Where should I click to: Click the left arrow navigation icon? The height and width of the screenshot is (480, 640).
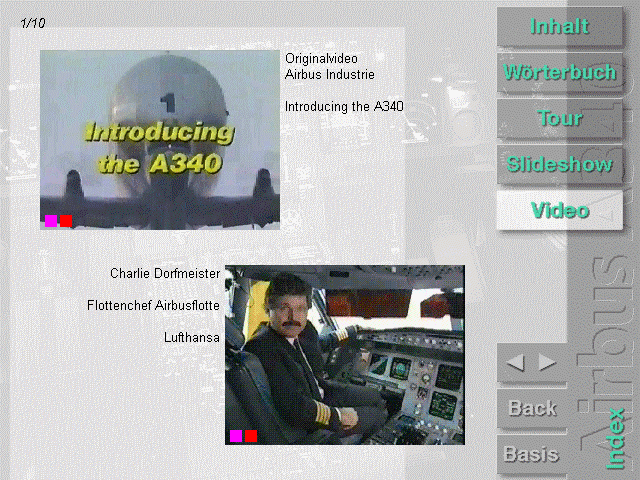516,363
